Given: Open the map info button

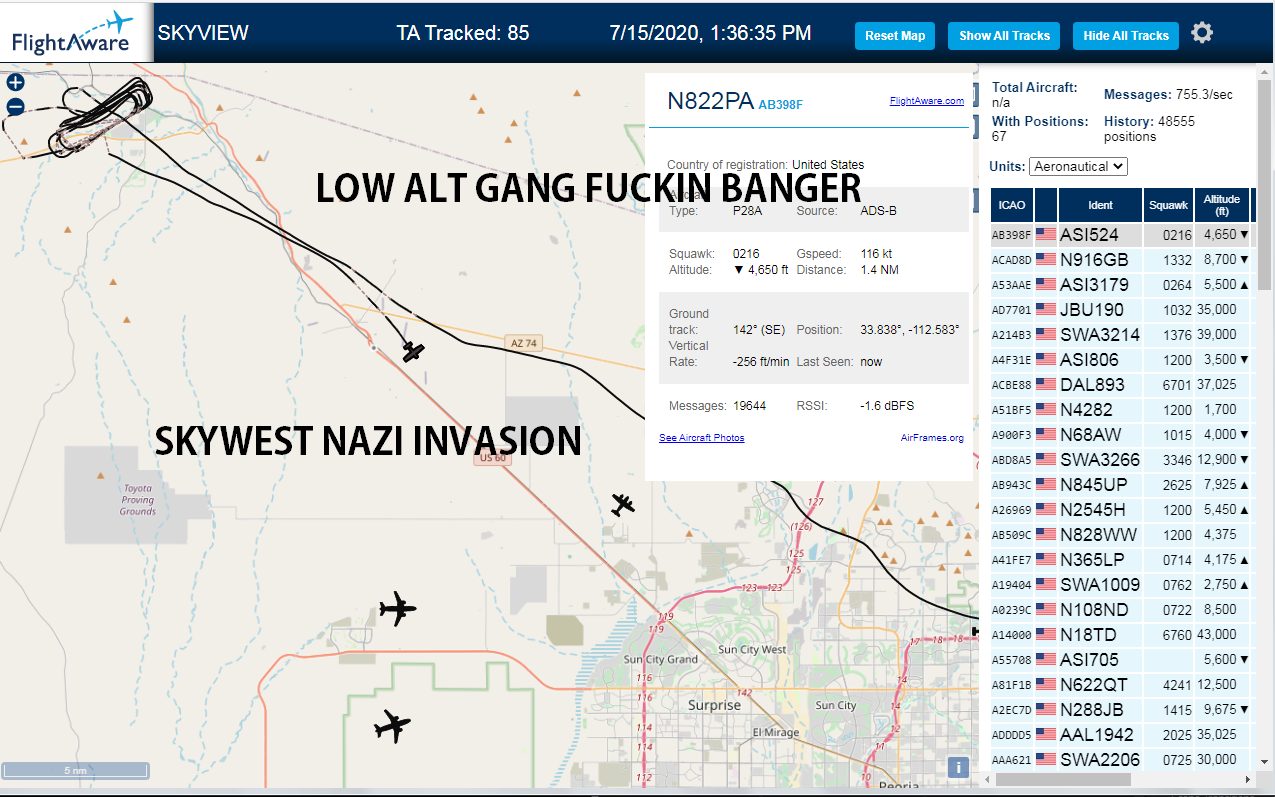Looking at the screenshot, I should click(958, 767).
